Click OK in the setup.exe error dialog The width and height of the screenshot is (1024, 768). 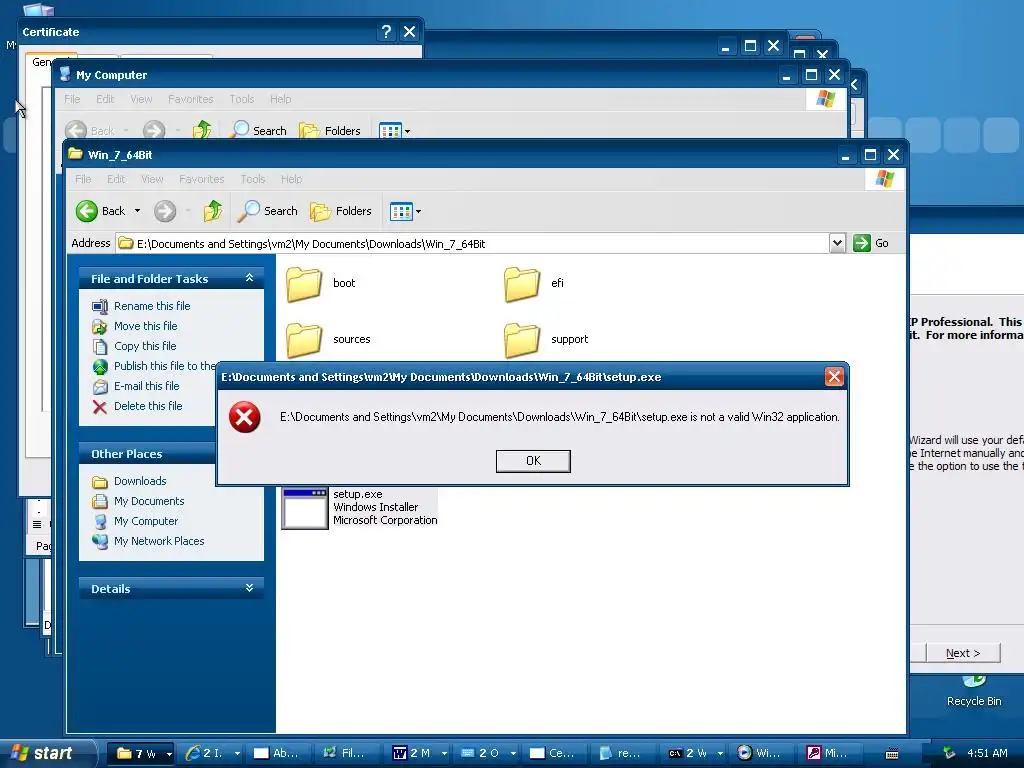[533, 461]
